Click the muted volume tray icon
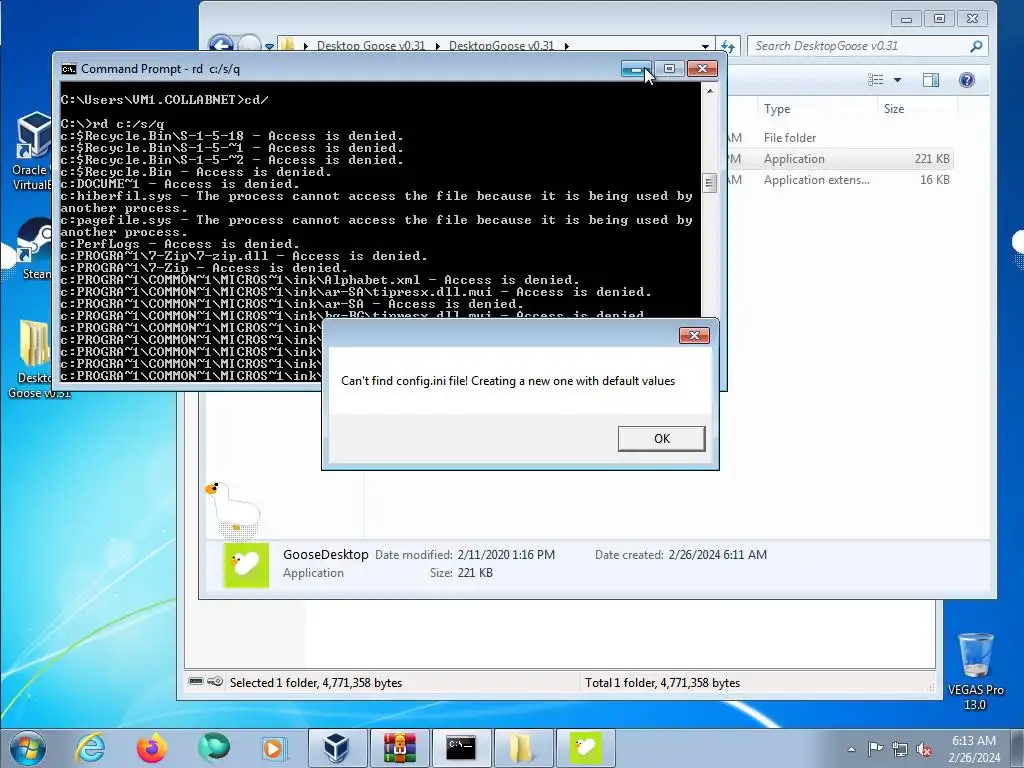Viewport: 1024px width, 768px height. pyautogui.click(x=923, y=749)
